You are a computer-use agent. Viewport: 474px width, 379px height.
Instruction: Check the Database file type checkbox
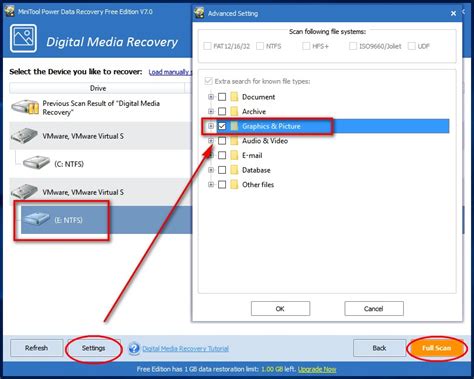tap(222, 170)
